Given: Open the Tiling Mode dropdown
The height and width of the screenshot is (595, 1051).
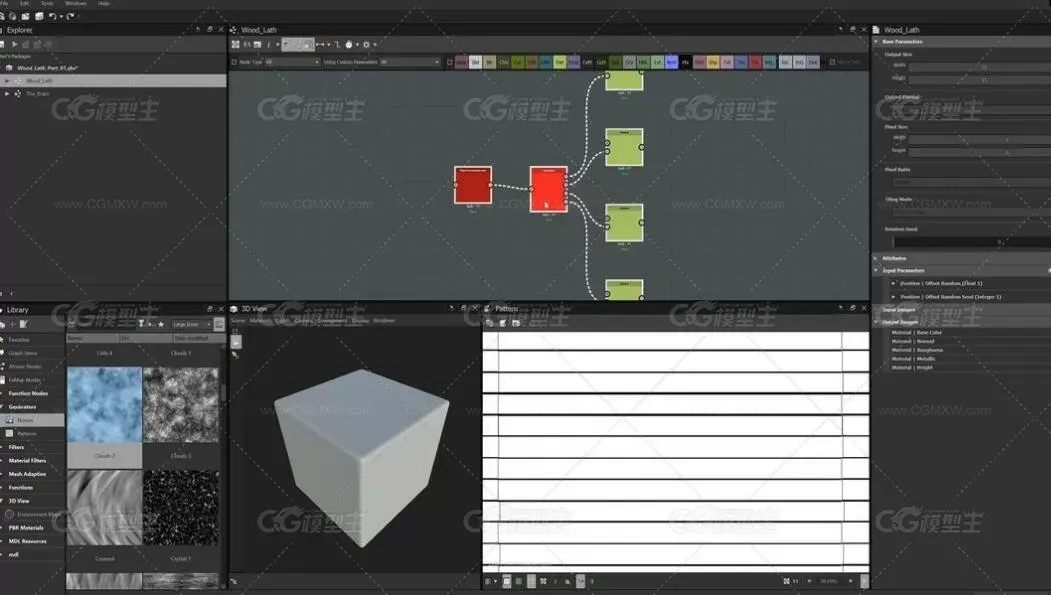Looking at the screenshot, I should pos(972,212).
